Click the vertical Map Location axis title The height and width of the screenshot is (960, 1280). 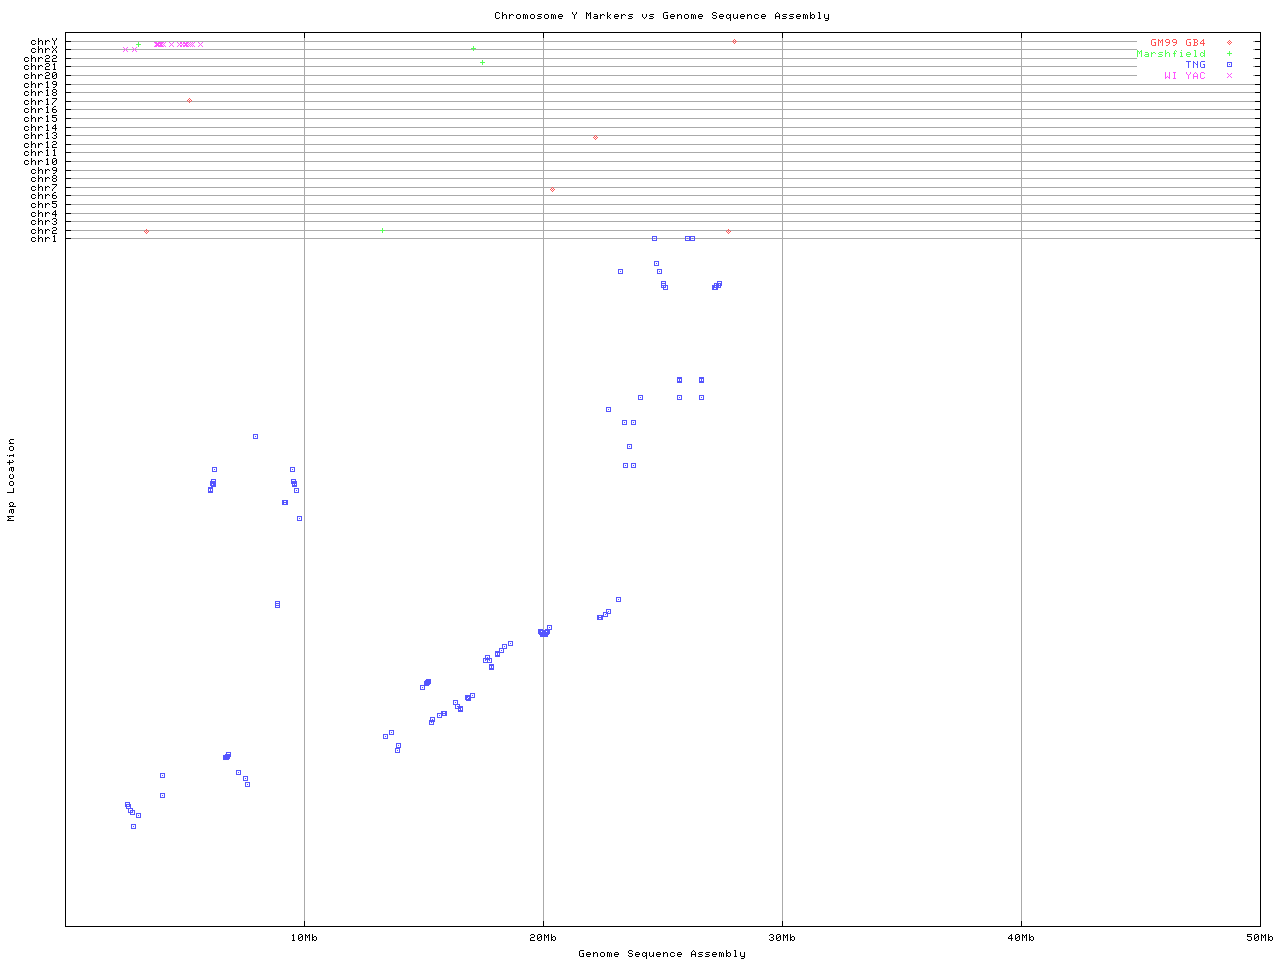coord(12,480)
